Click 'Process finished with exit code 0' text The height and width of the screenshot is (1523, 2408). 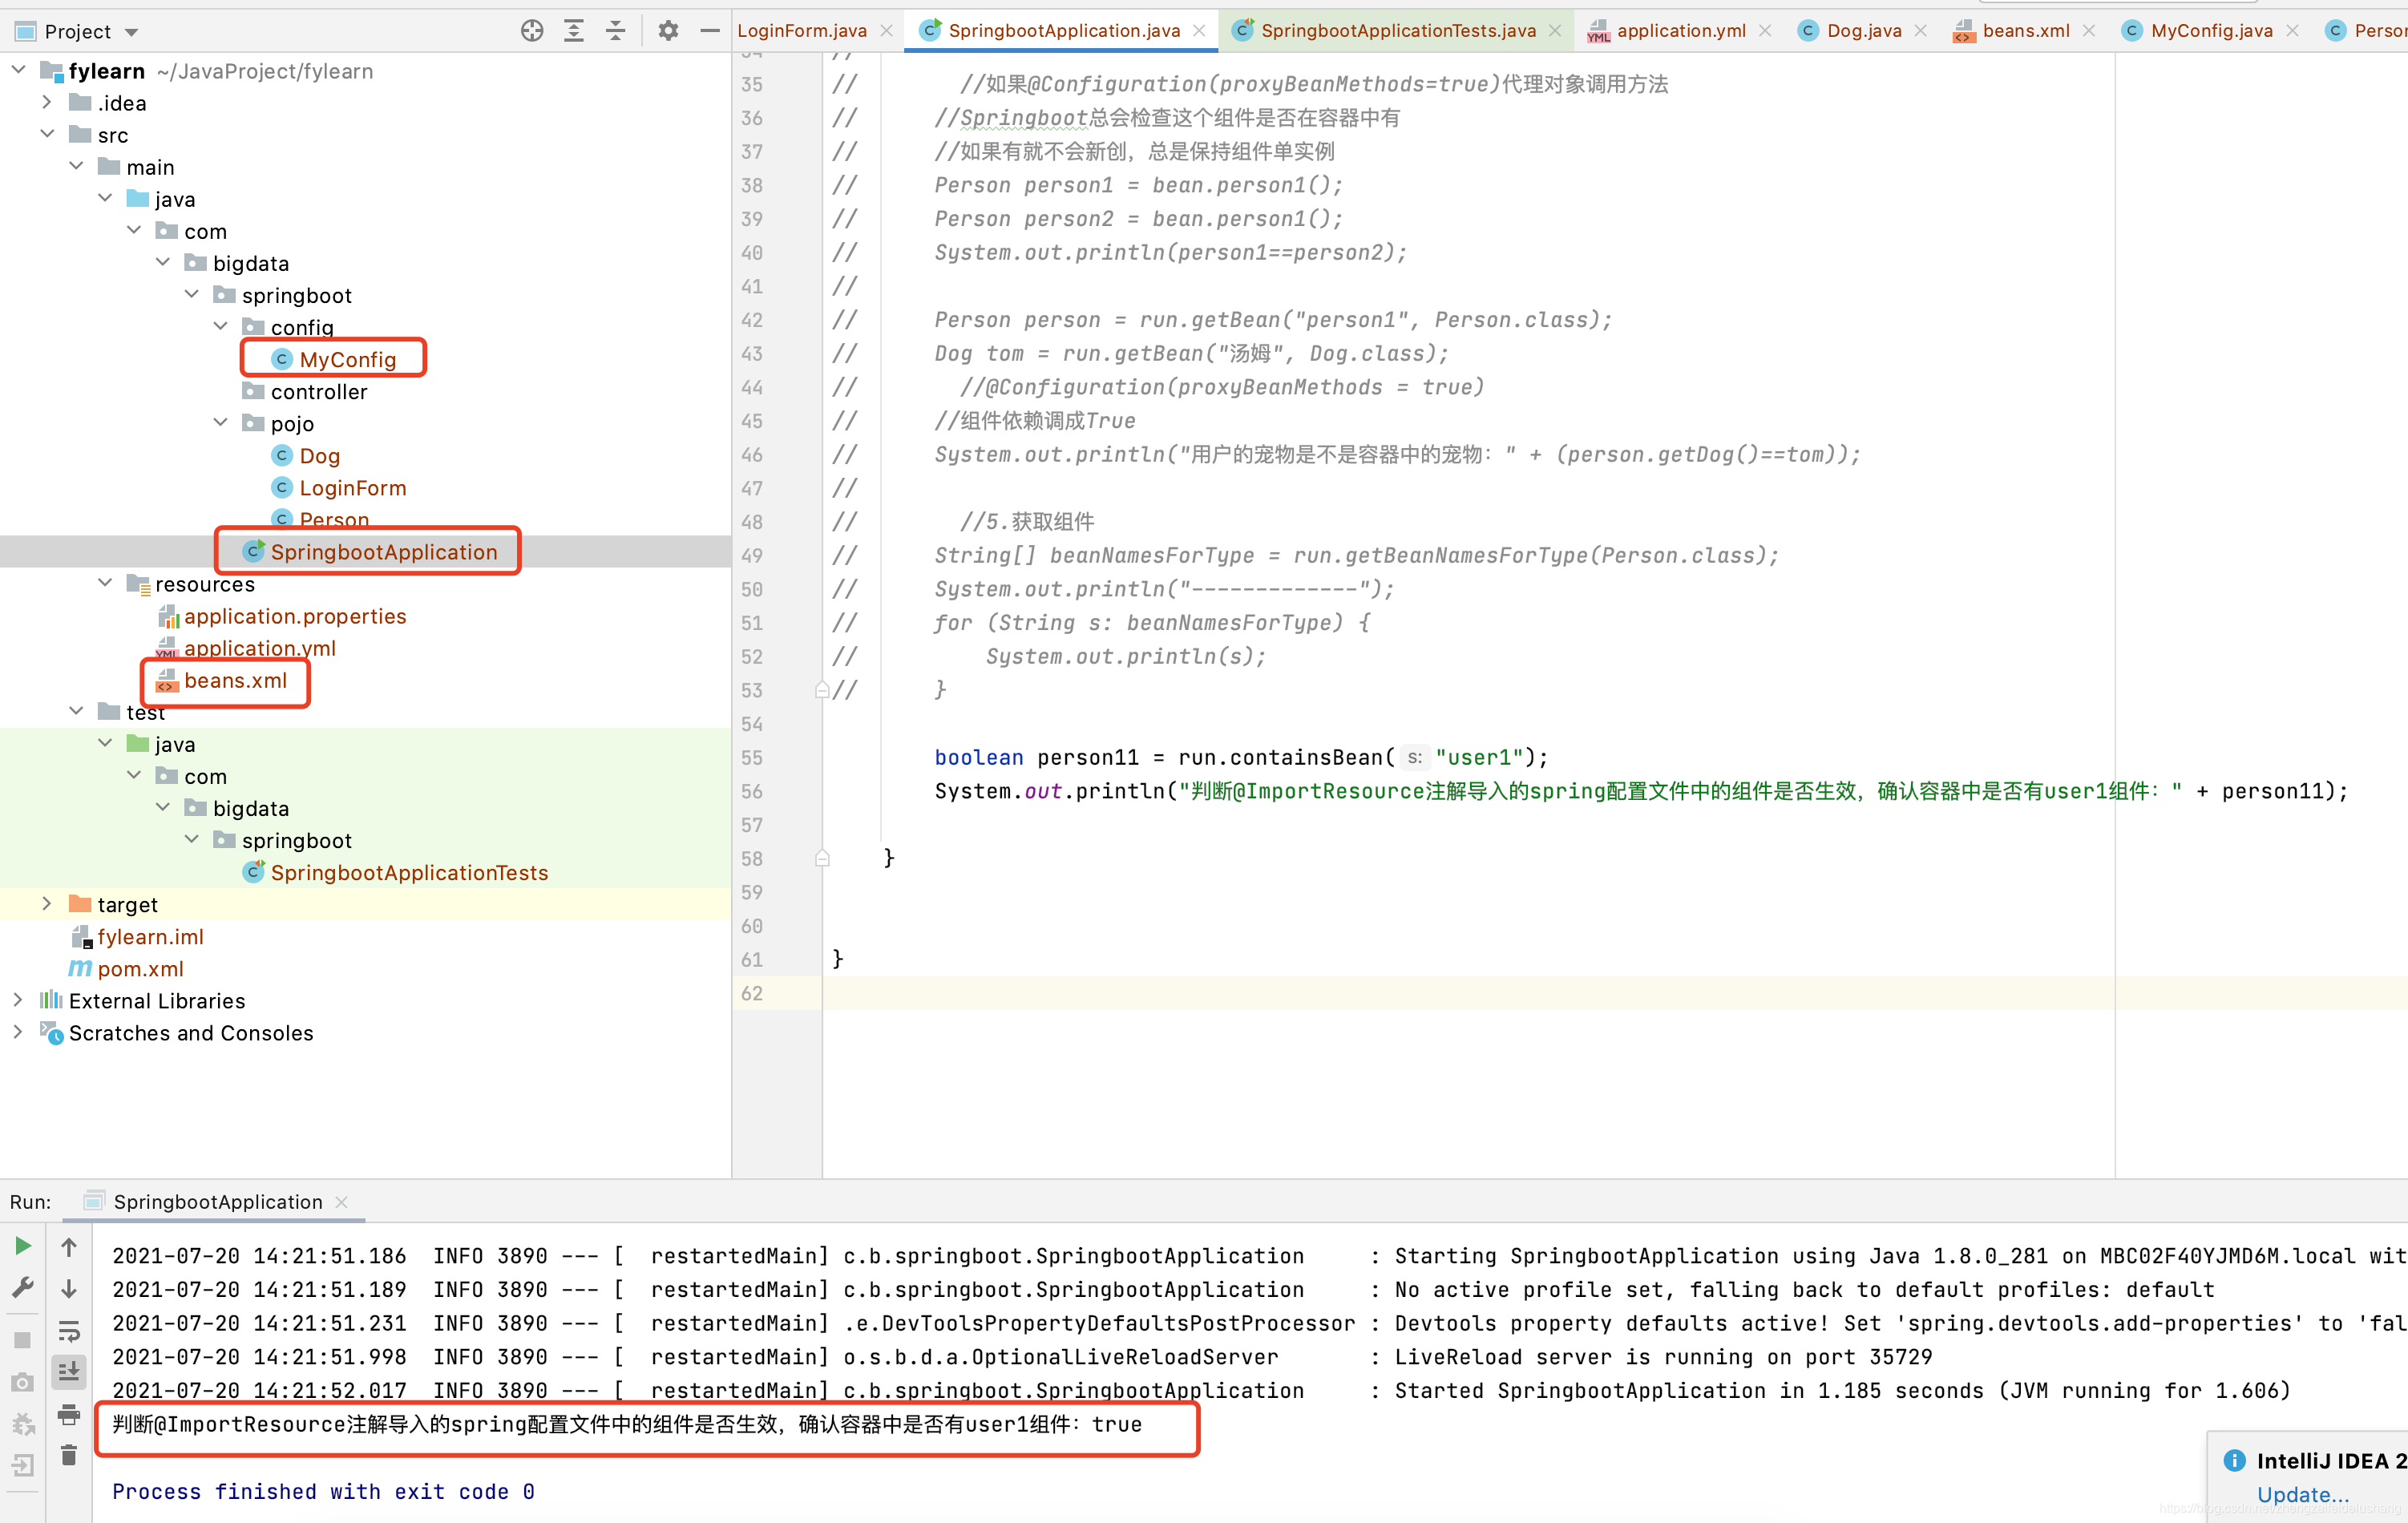click(323, 1491)
